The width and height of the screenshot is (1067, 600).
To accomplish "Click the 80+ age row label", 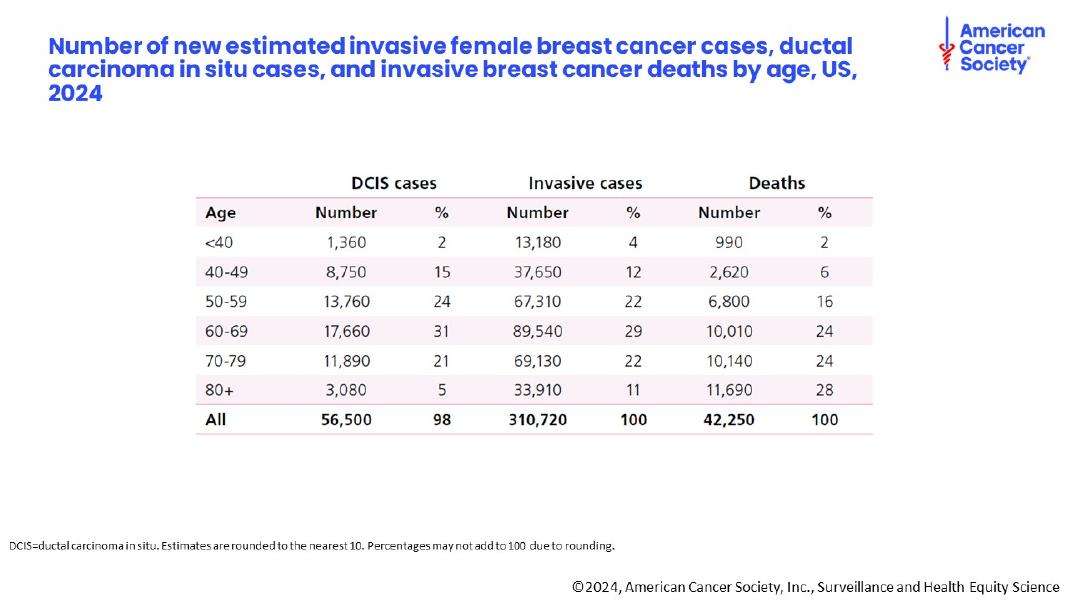I will [219, 390].
